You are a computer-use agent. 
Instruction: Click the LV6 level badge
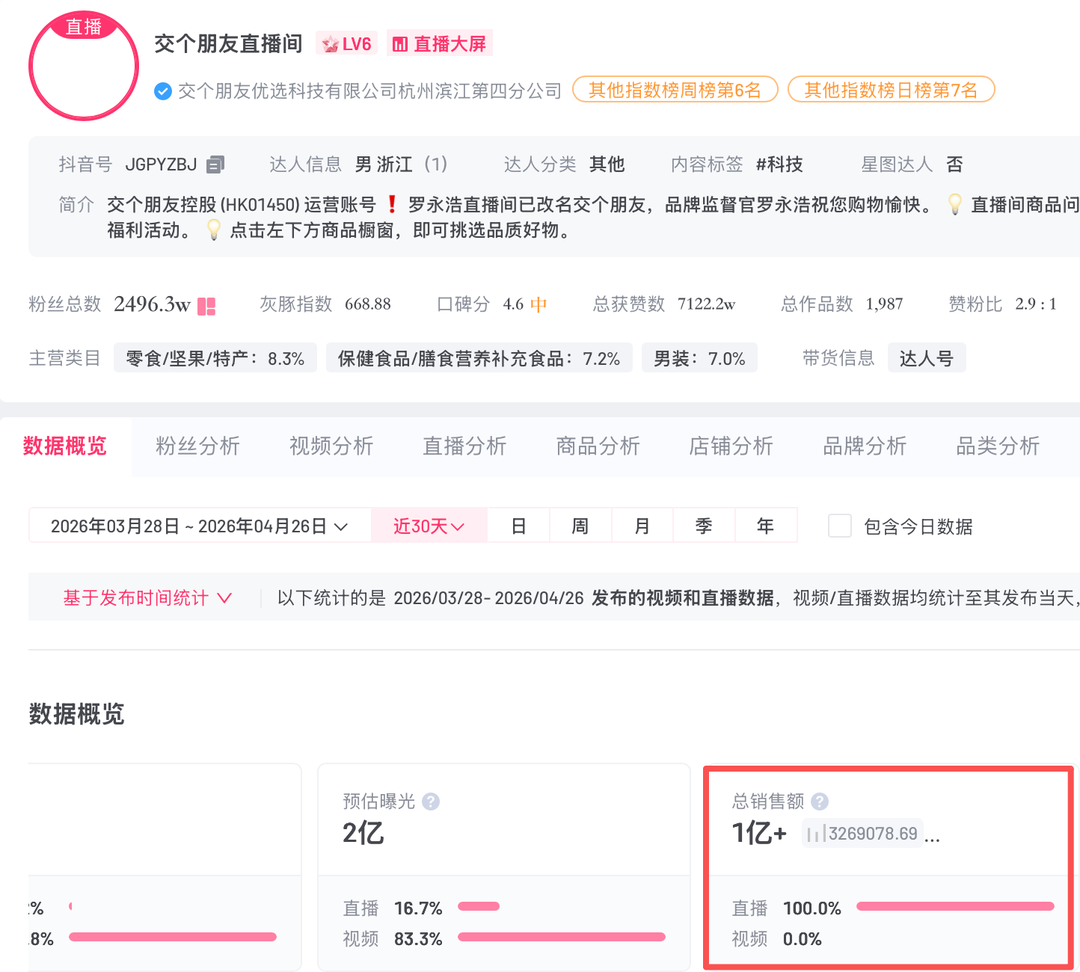tap(345, 44)
